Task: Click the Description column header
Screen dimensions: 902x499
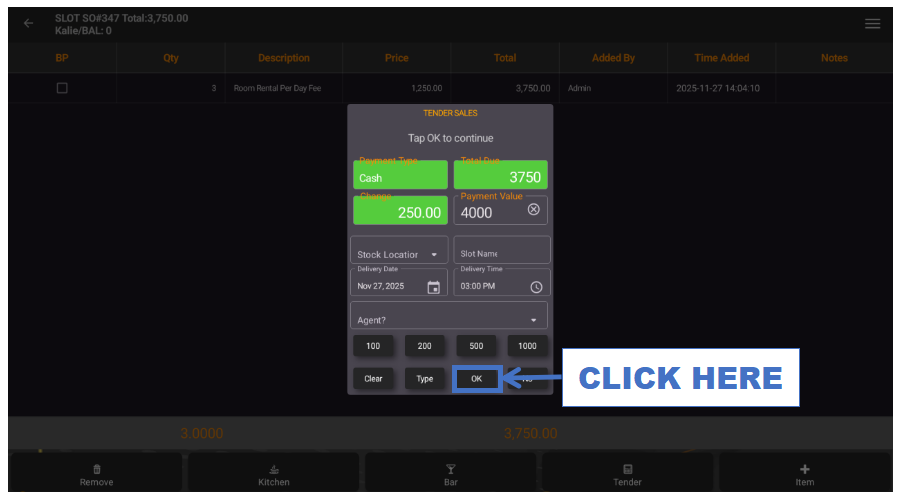Action: click(284, 58)
